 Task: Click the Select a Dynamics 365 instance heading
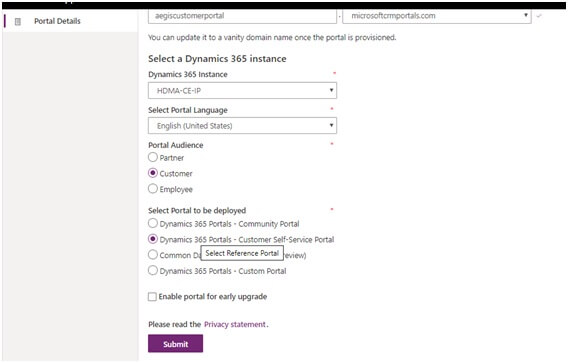(x=217, y=59)
